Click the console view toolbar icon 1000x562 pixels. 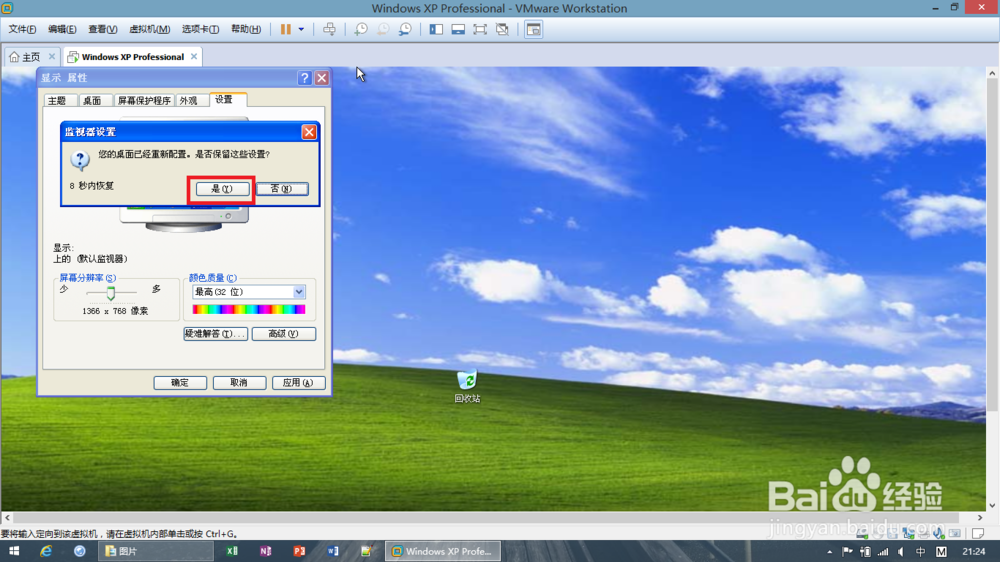pyautogui.click(x=533, y=29)
